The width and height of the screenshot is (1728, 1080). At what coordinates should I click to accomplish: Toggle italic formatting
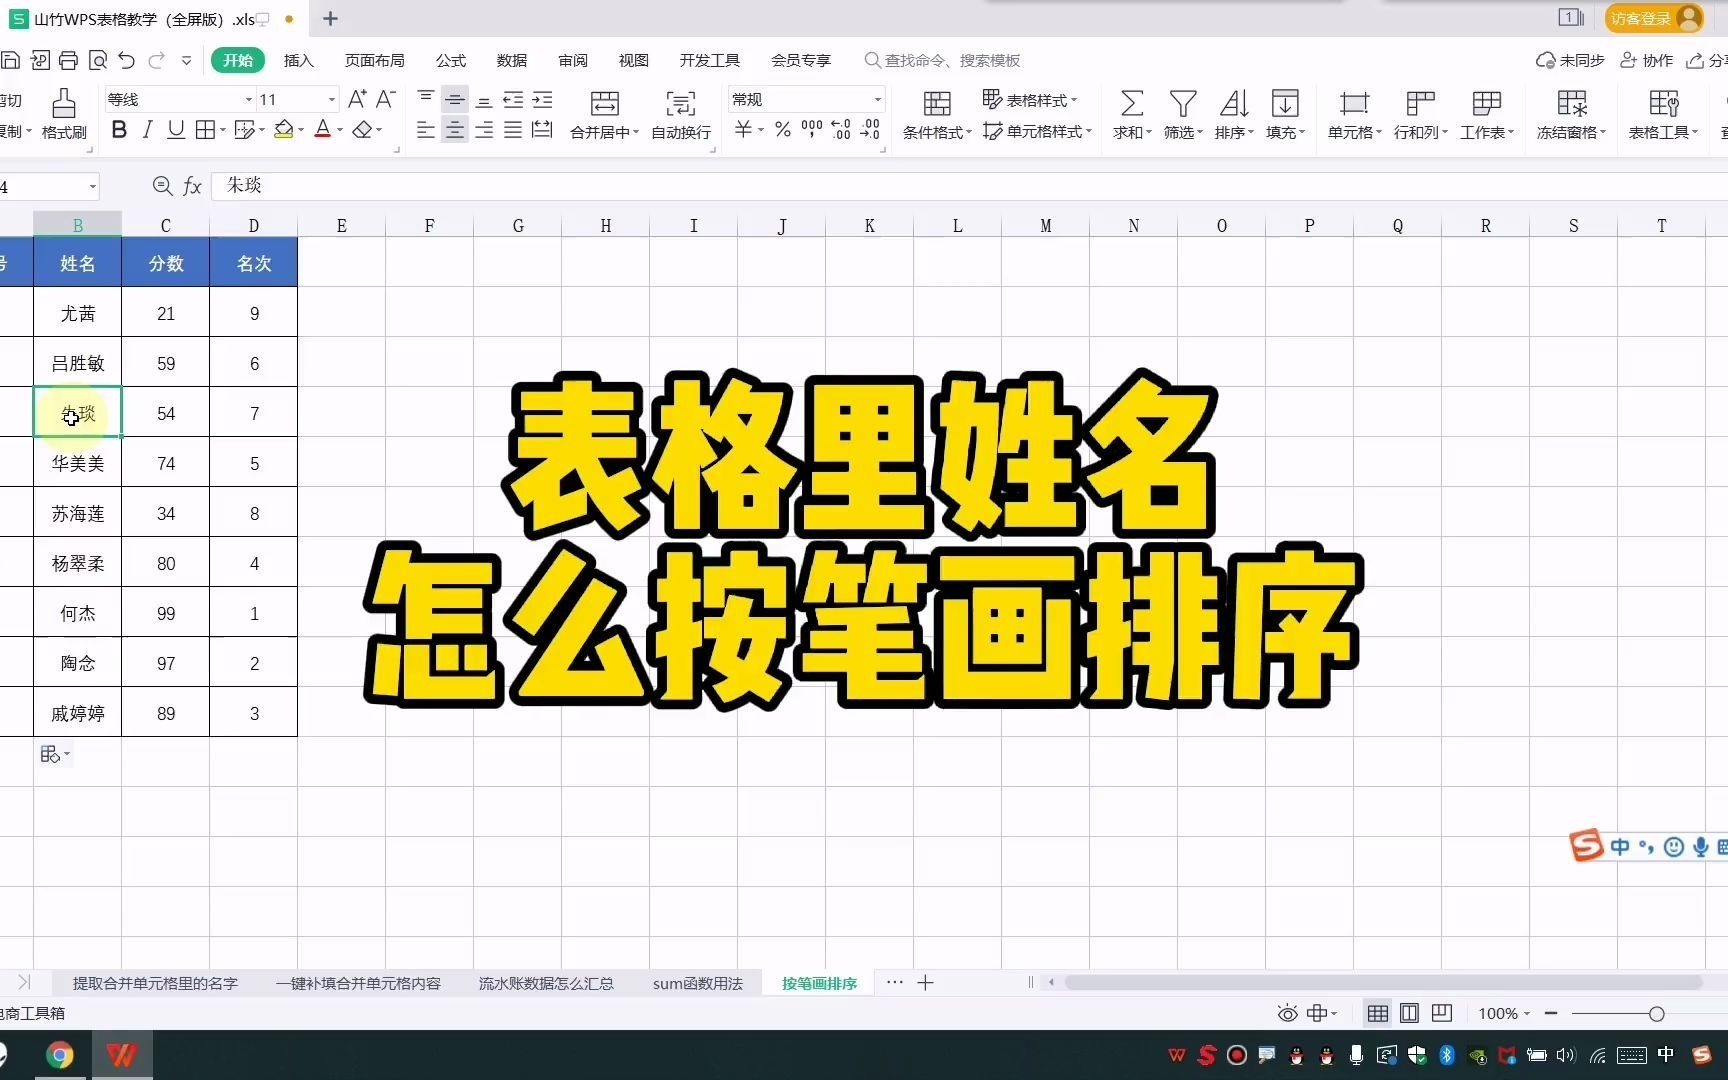148,130
